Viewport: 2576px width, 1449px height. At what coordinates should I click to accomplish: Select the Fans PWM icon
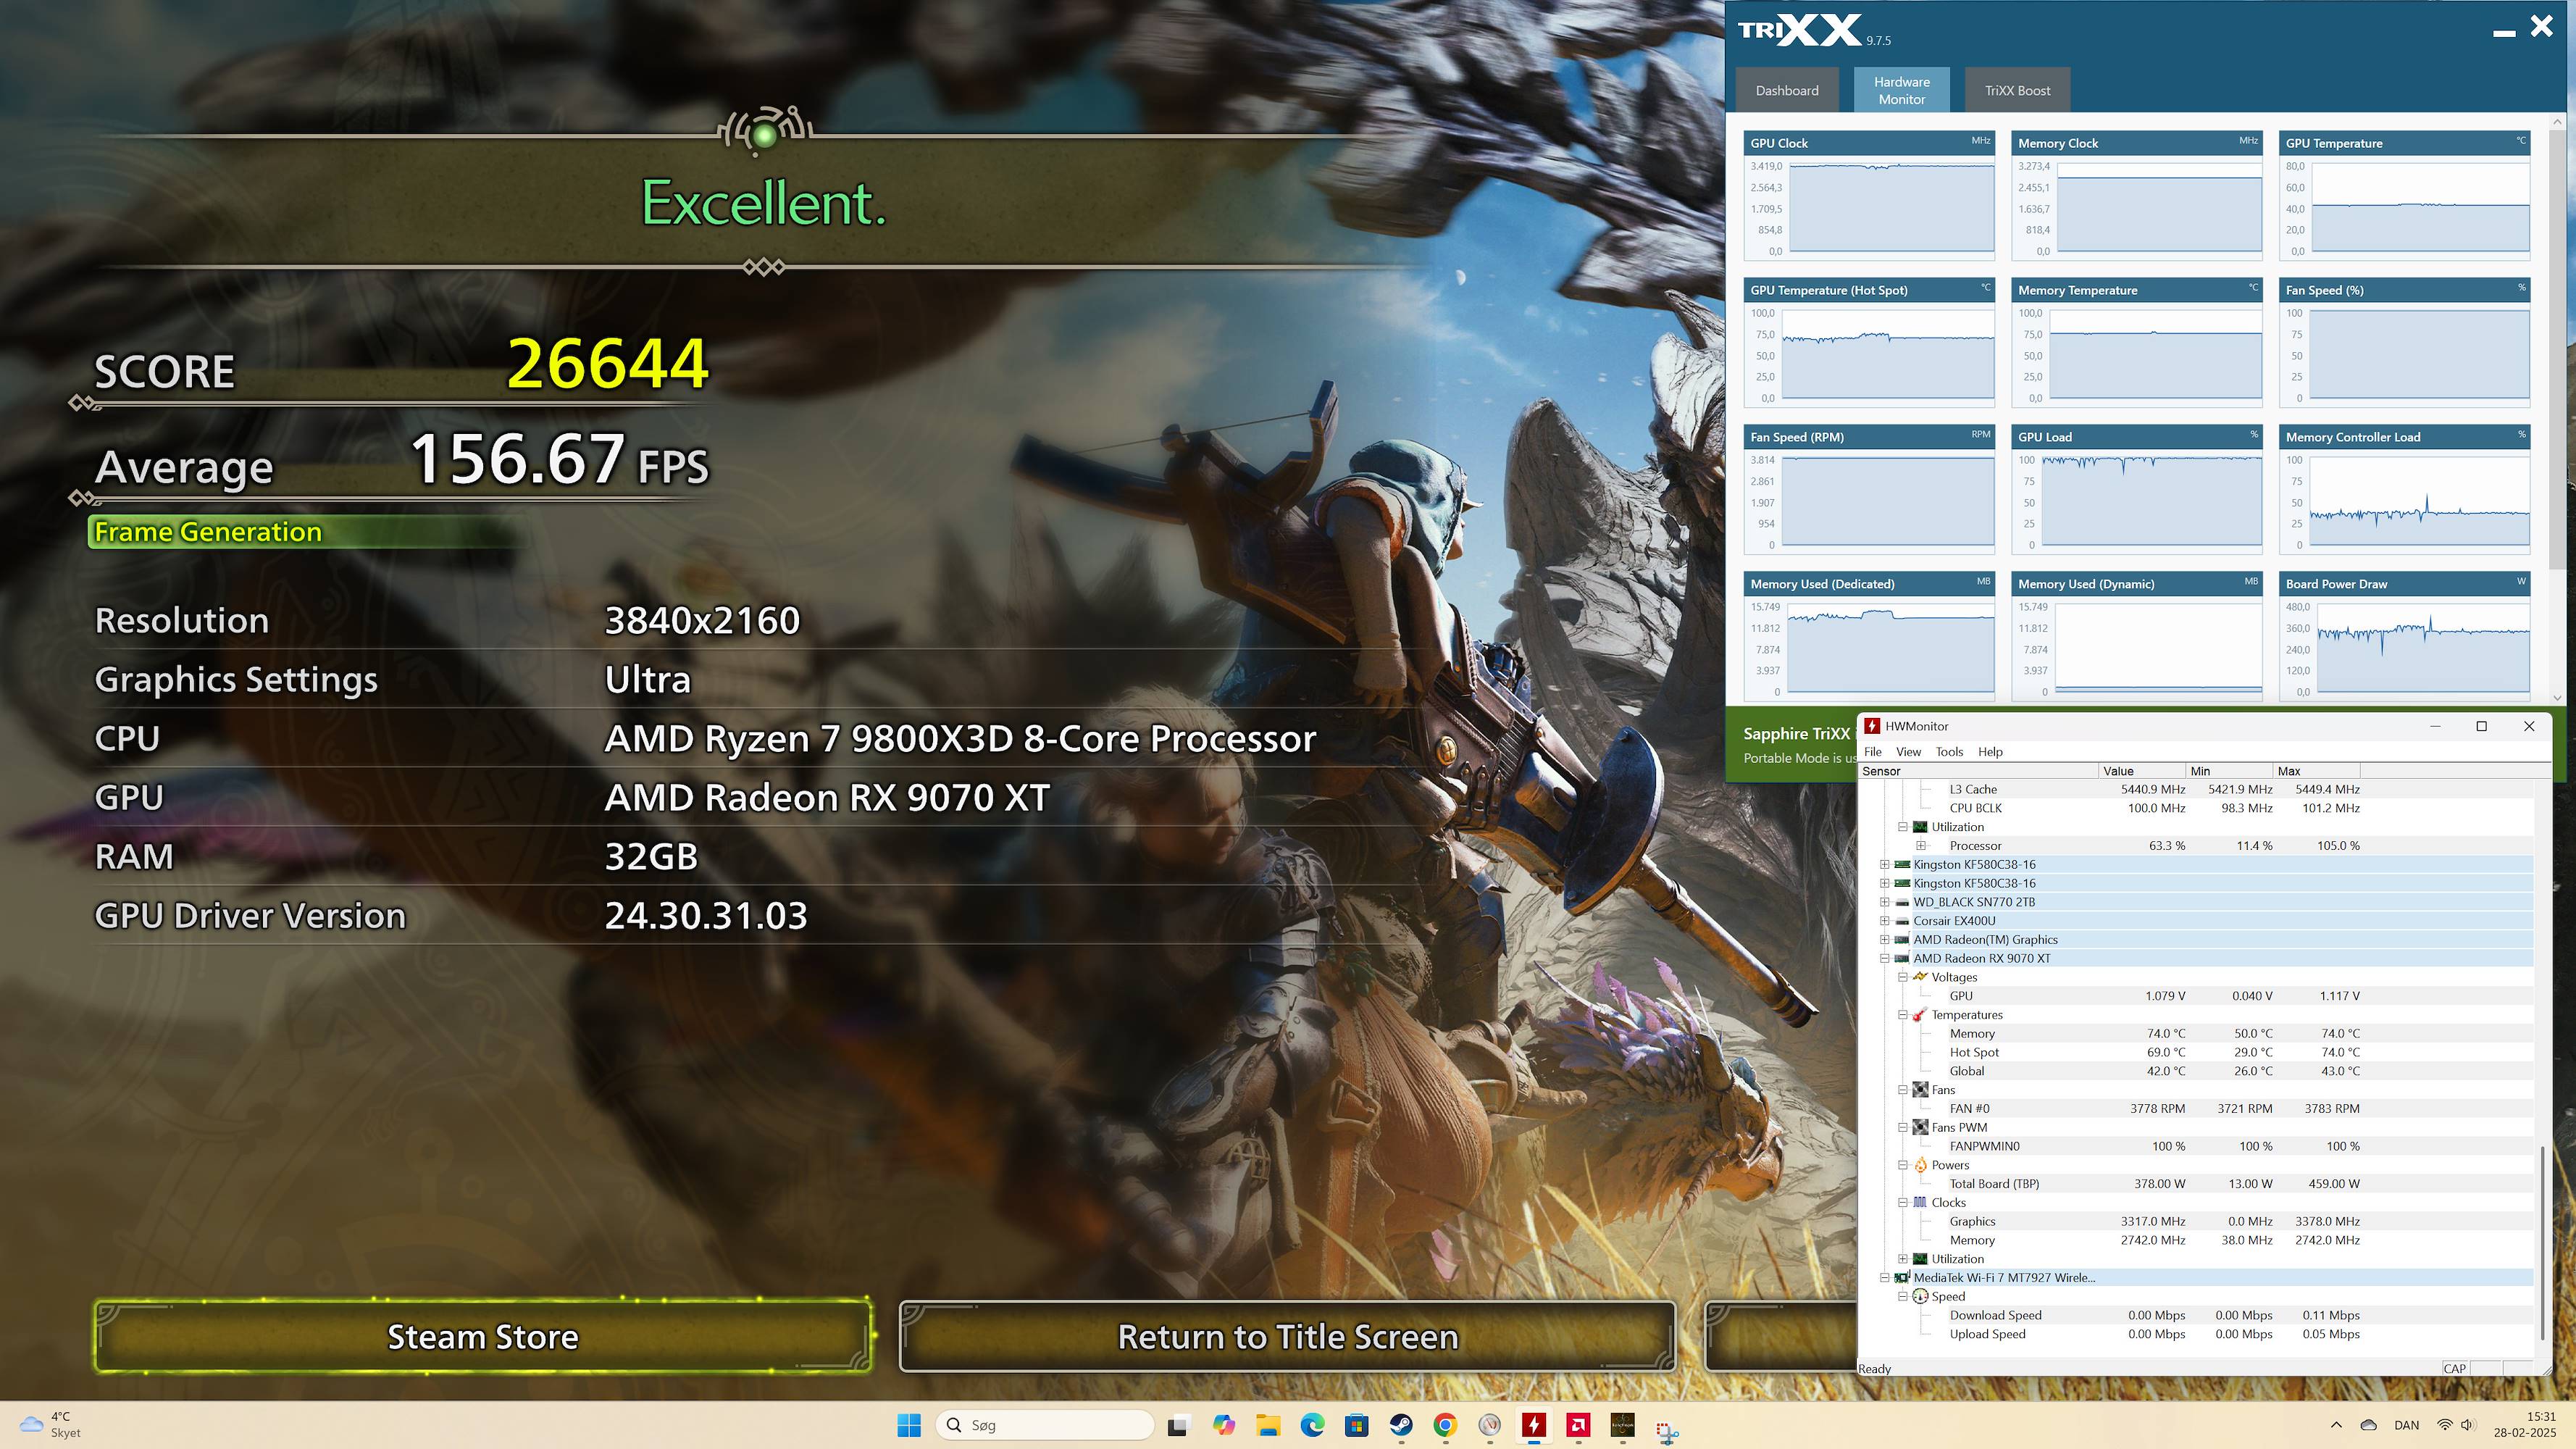pos(1920,1127)
